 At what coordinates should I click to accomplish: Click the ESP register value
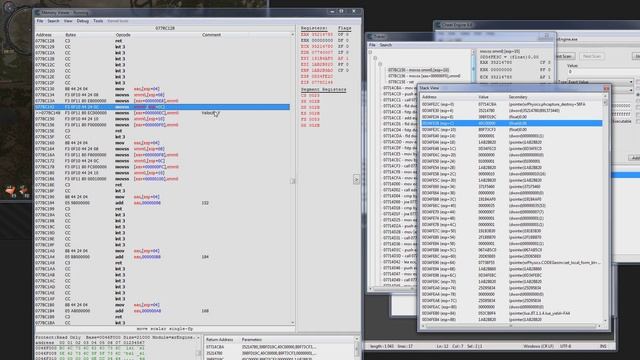[x=317, y=76]
